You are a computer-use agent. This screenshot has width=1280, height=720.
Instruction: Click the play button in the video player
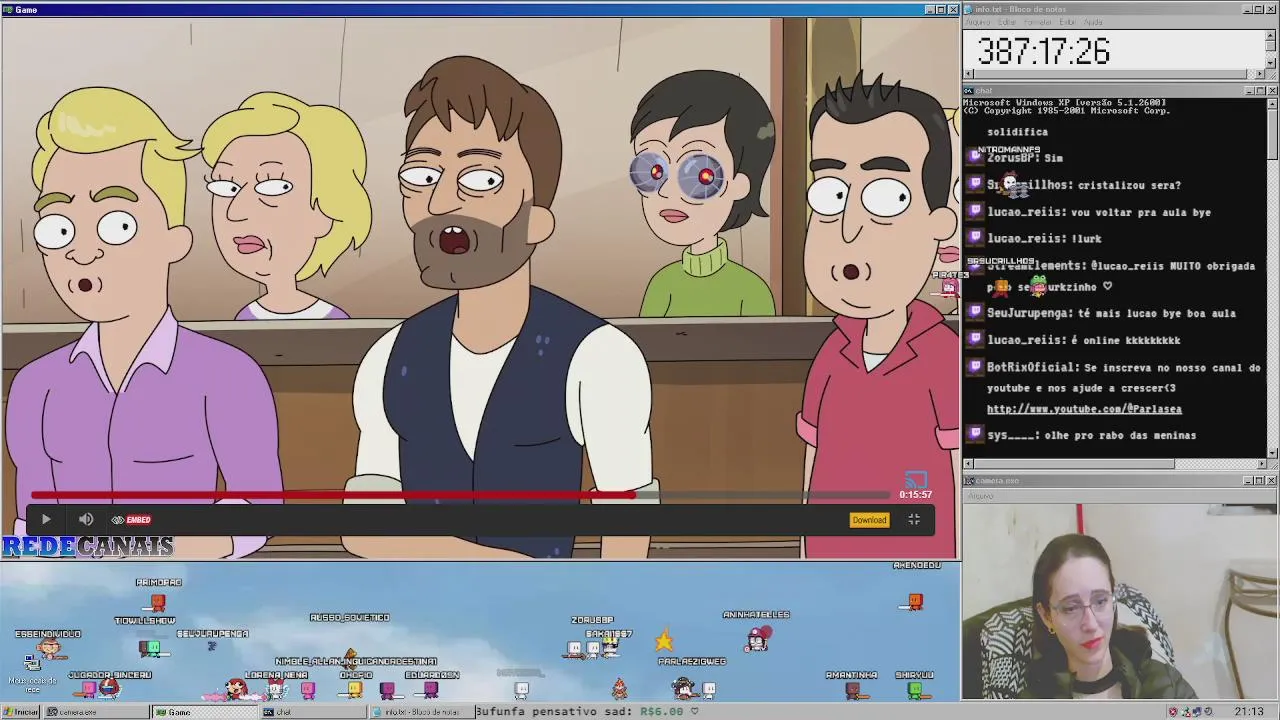pyautogui.click(x=46, y=519)
